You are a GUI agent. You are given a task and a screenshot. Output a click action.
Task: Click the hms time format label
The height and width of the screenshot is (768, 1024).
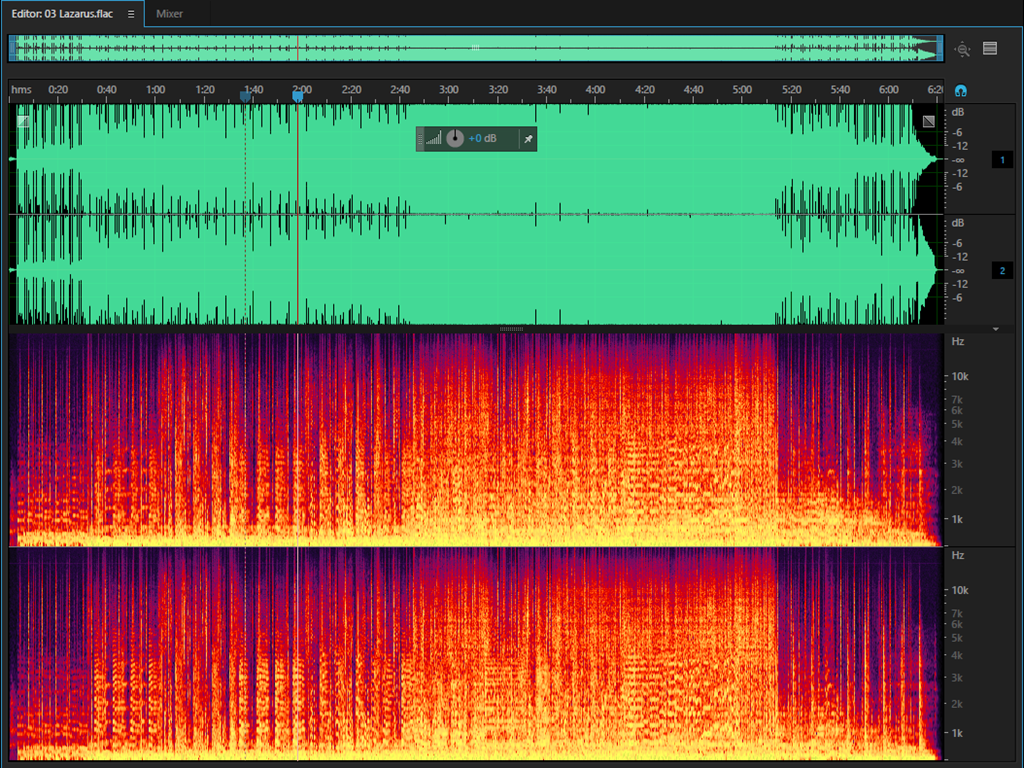tap(21, 90)
